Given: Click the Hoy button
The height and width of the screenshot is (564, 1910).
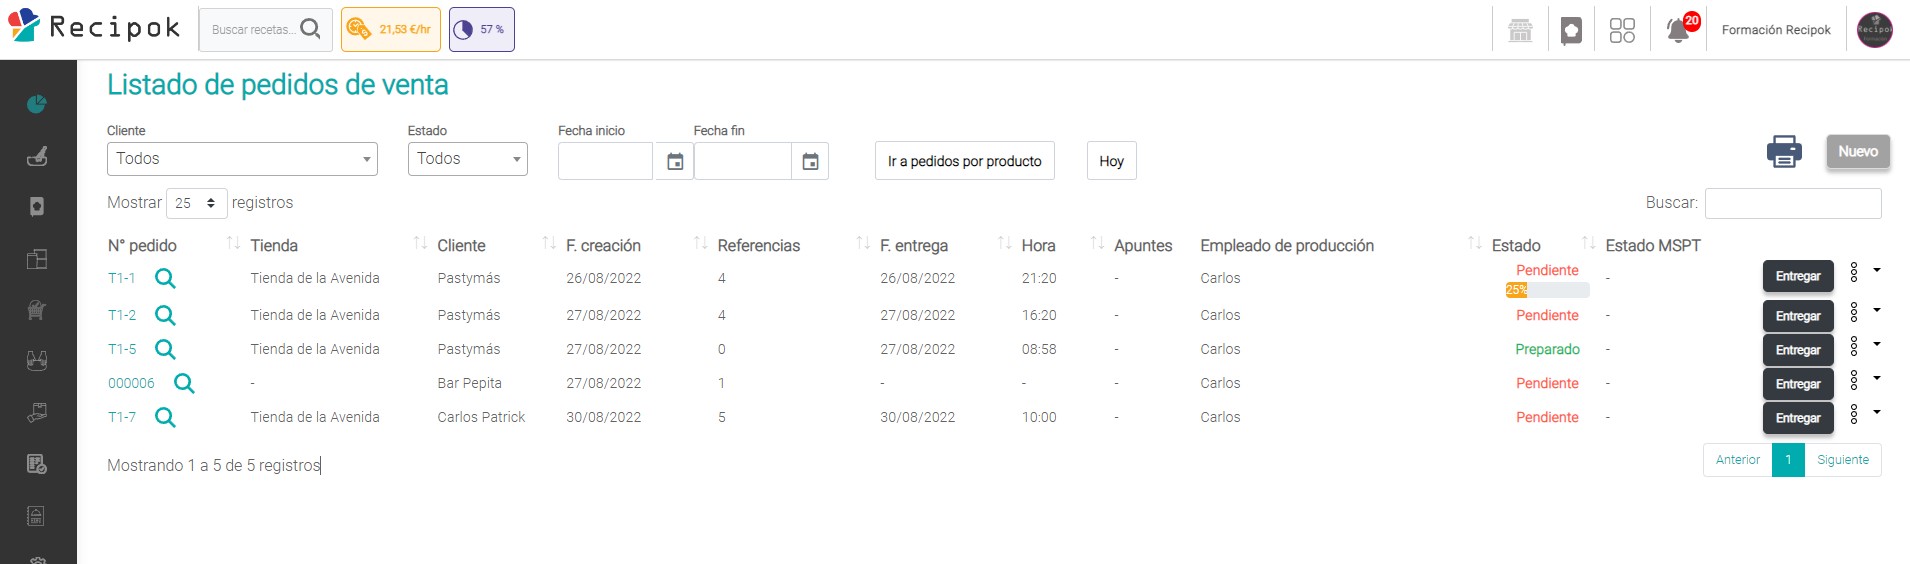Looking at the screenshot, I should [1112, 161].
